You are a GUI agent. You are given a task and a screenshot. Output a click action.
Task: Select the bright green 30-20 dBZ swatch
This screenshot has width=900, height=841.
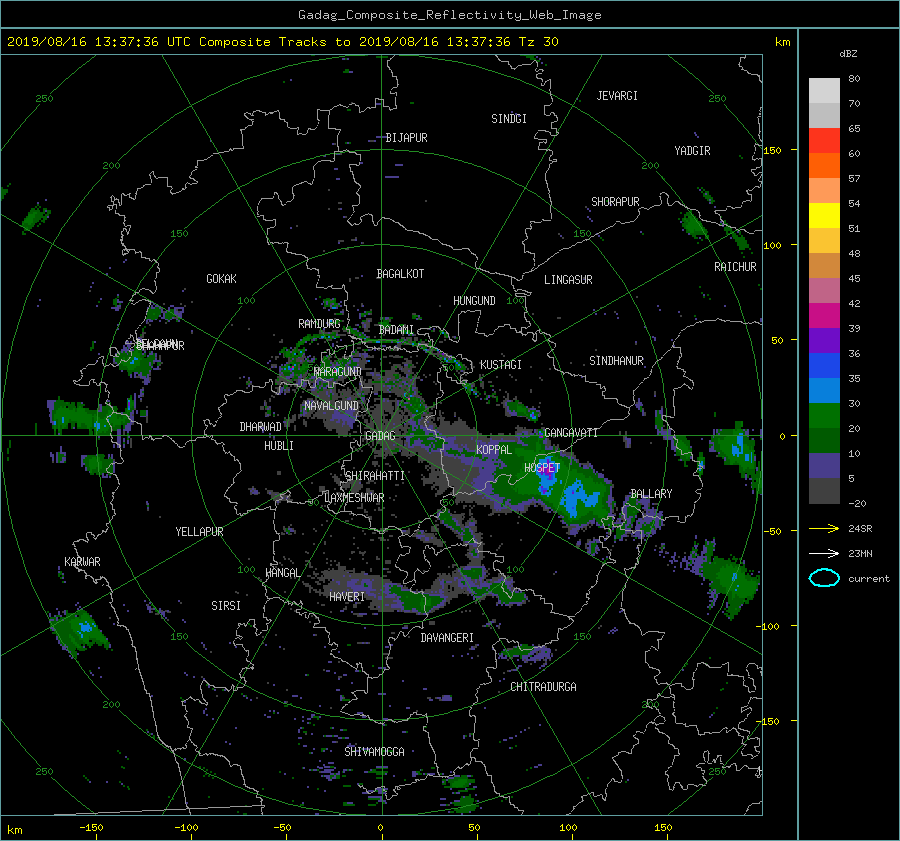pyautogui.click(x=824, y=415)
